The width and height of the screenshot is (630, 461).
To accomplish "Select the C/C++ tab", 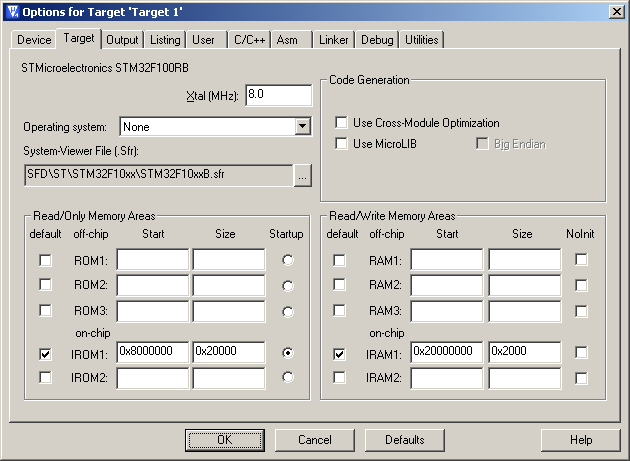I will tap(250, 40).
